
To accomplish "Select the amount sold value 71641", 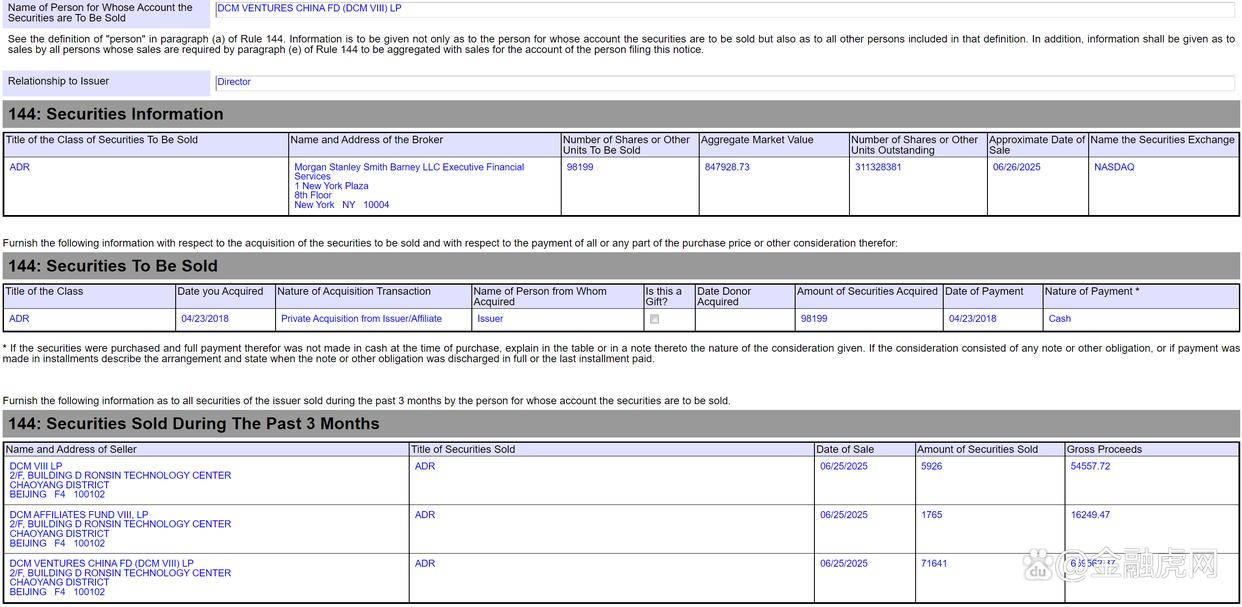I will click(934, 563).
